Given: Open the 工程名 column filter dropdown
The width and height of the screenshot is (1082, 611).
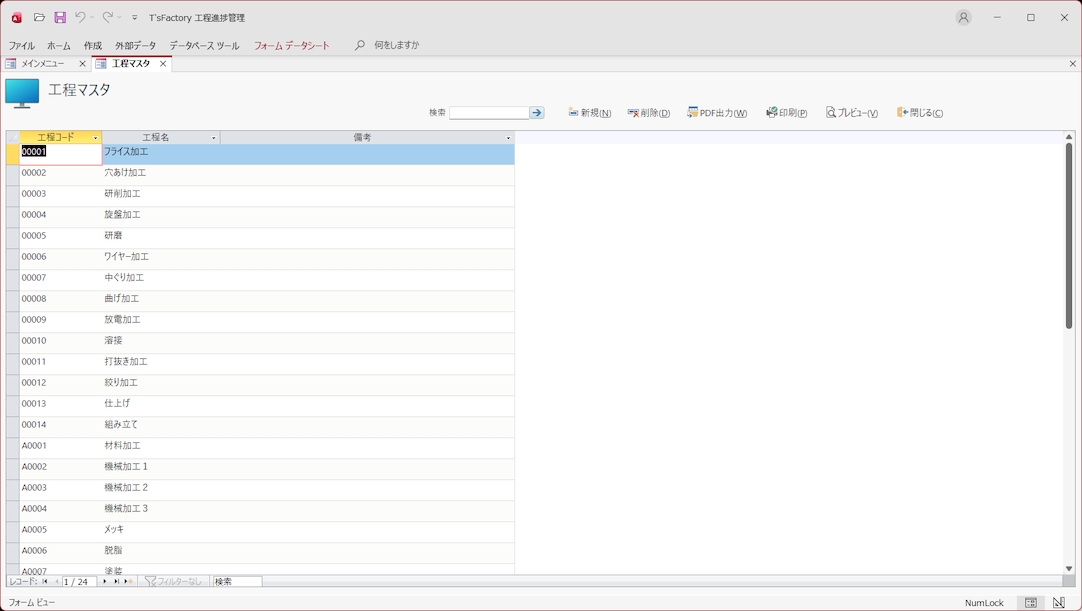Looking at the screenshot, I should coord(214,138).
